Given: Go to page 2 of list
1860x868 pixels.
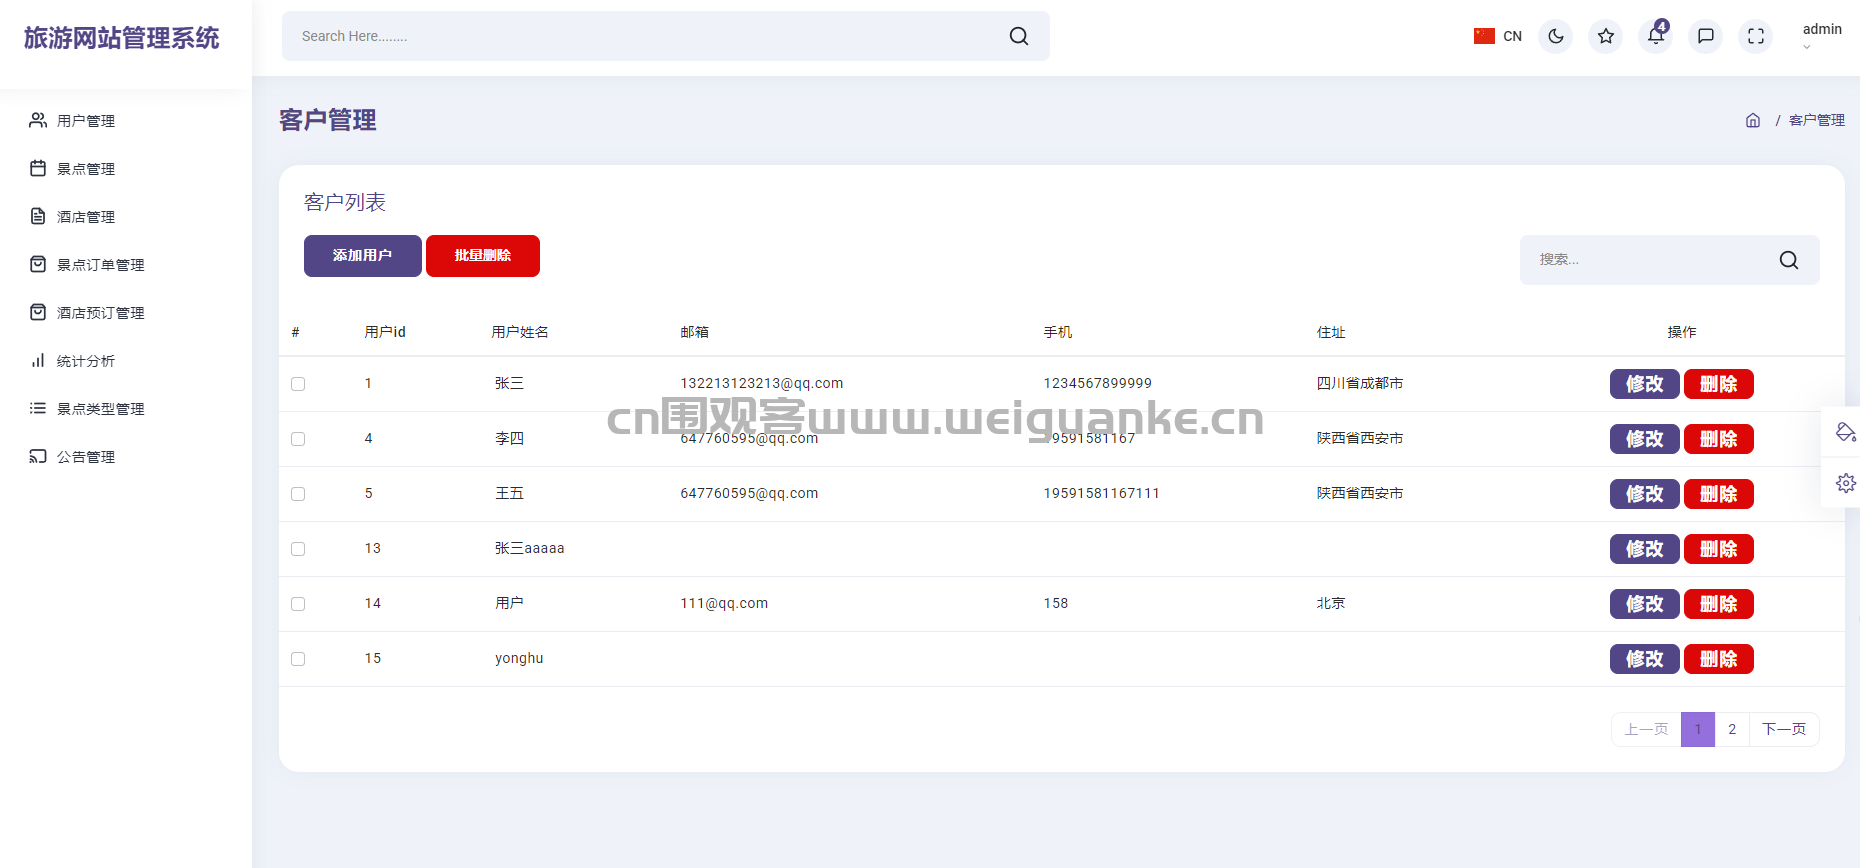Looking at the screenshot, I should (x=1731, y=729).
